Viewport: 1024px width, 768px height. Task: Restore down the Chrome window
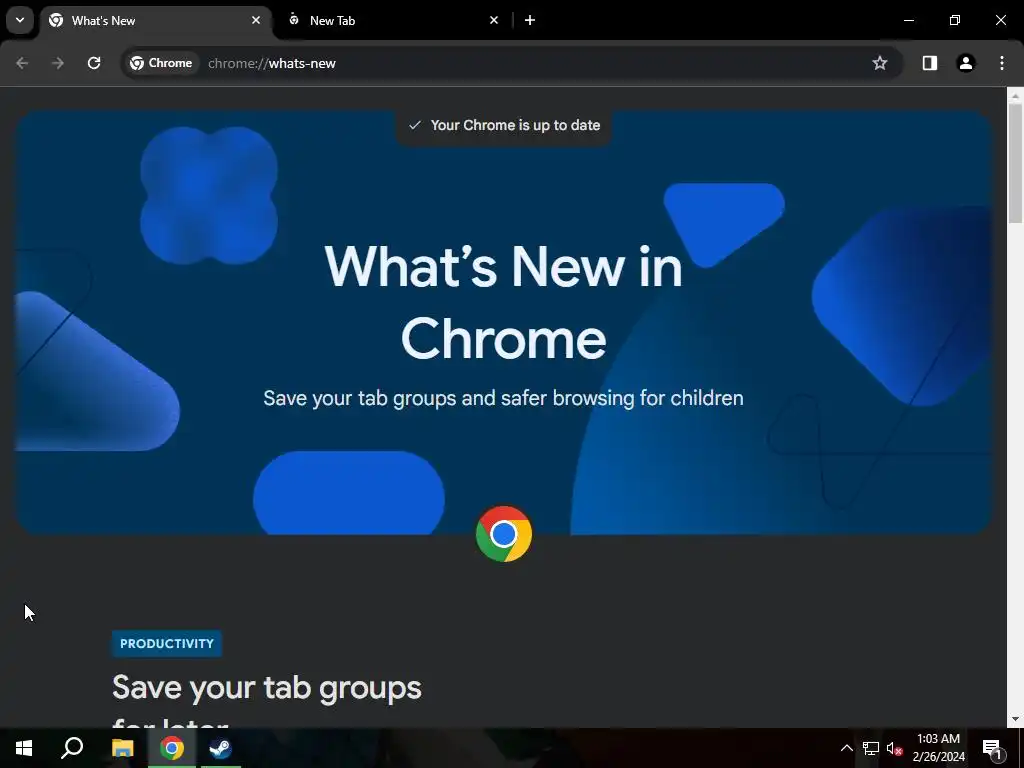955,20
